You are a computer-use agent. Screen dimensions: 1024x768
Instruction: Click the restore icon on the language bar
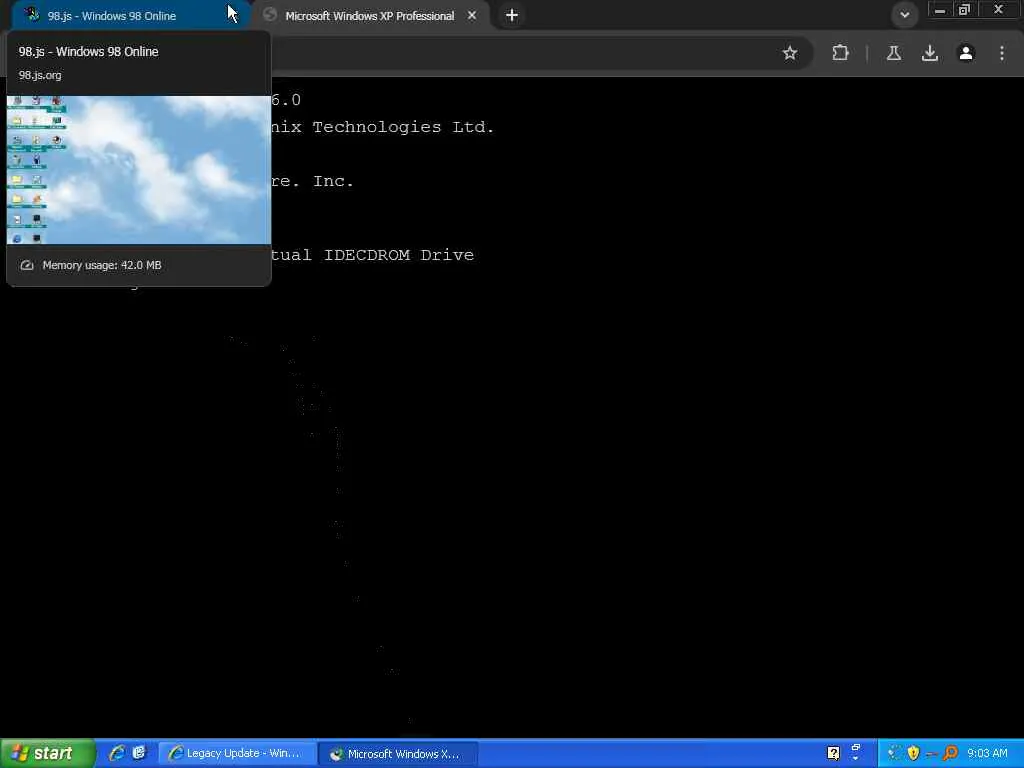[x=856, y=748]
